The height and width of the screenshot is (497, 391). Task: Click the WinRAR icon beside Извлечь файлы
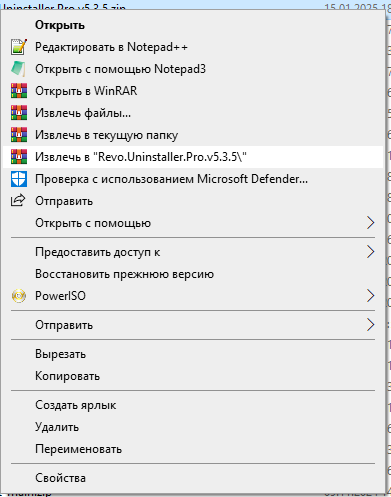19,113
